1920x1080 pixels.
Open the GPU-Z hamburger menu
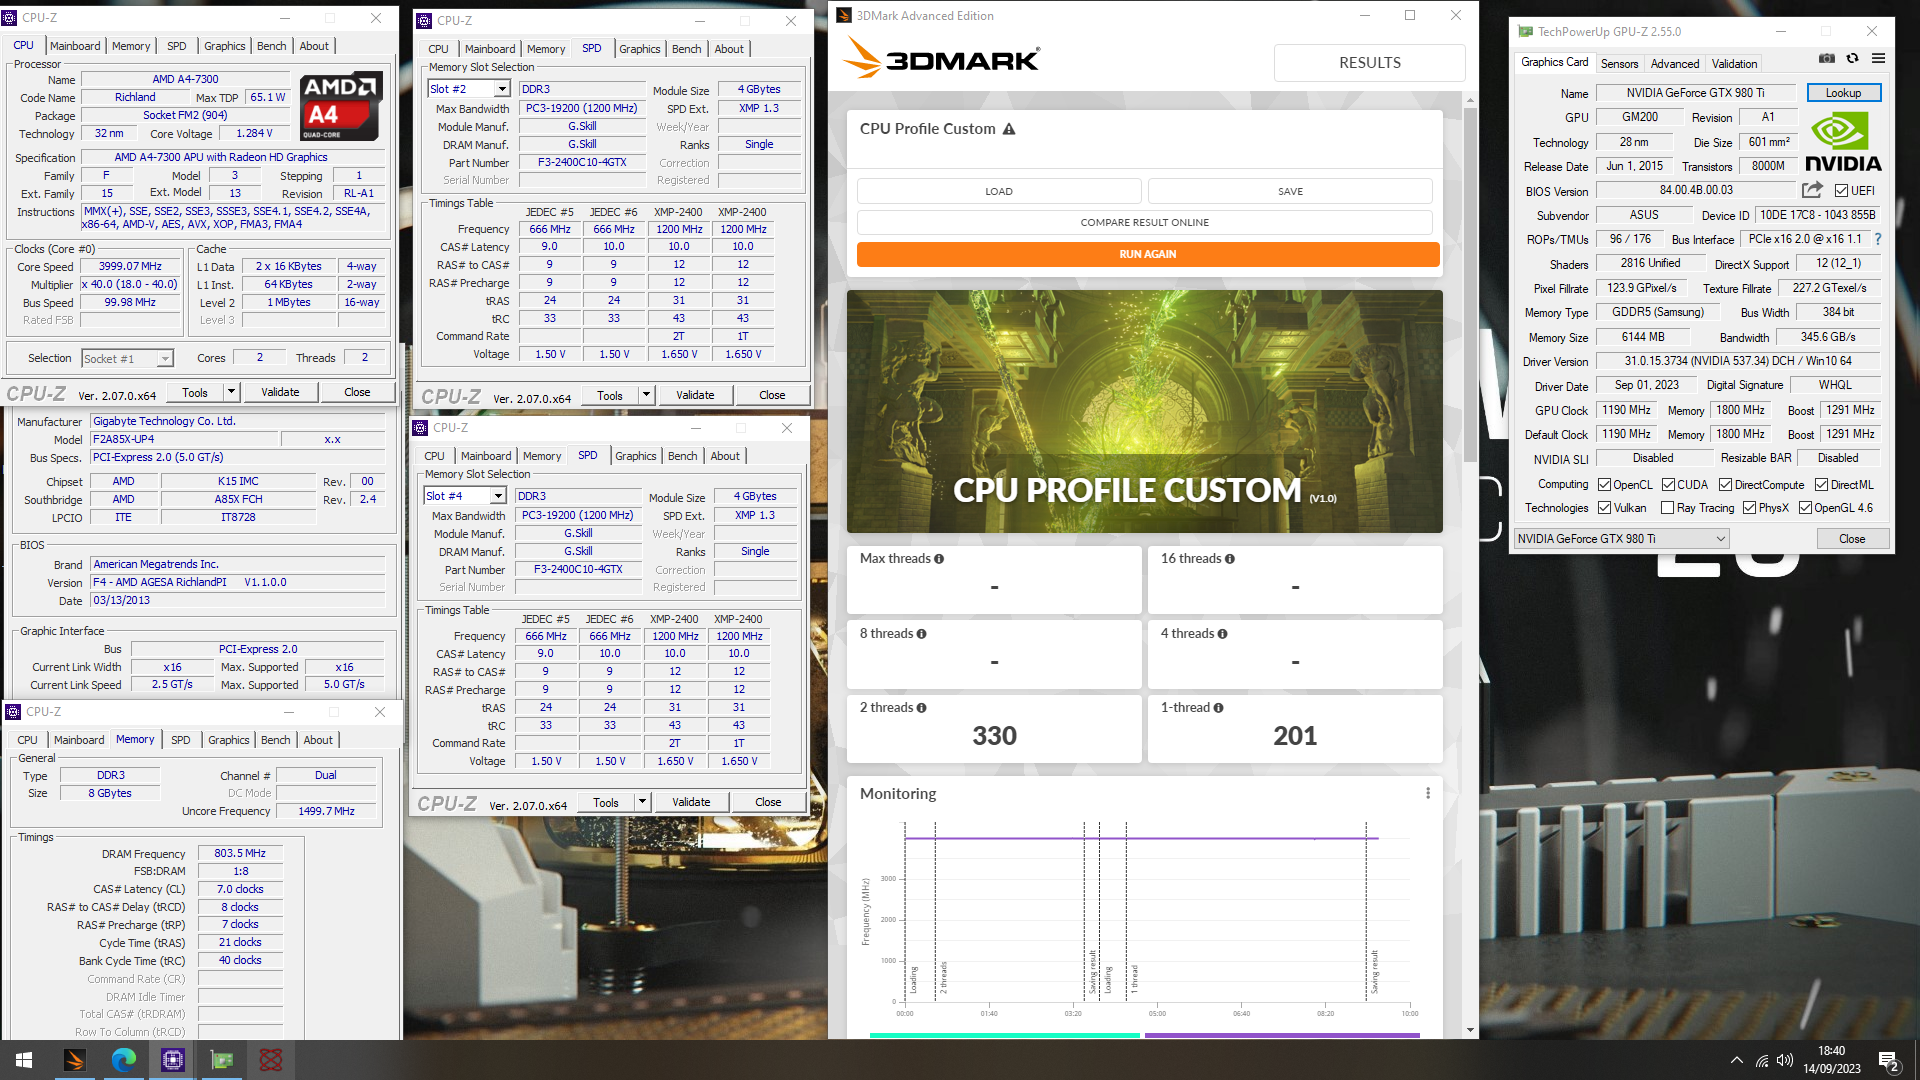[1878, 59]
